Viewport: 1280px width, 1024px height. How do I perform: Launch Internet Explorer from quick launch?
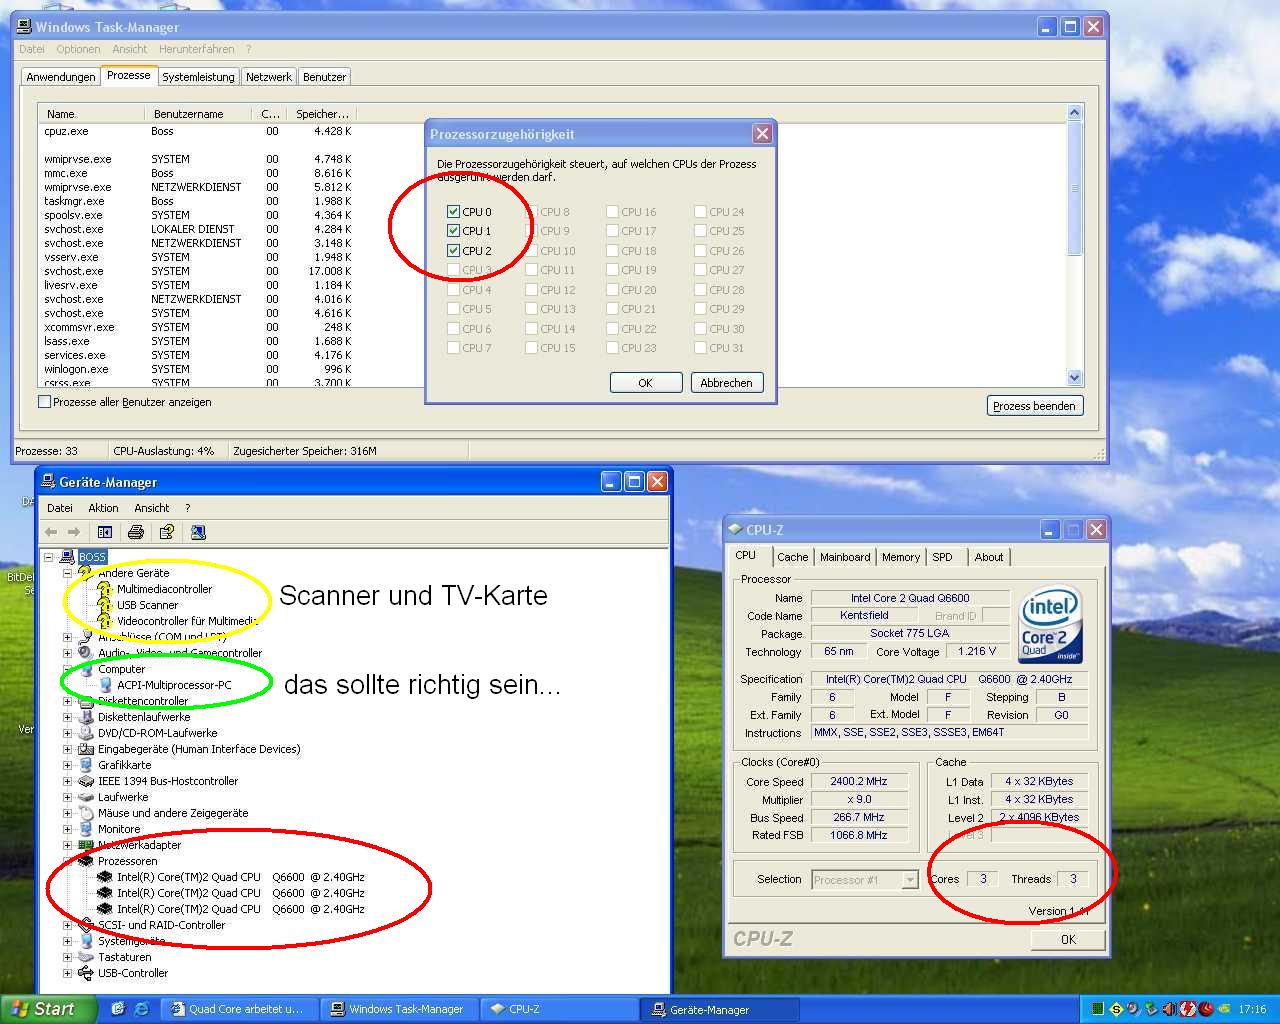(x=141, y=1009)
